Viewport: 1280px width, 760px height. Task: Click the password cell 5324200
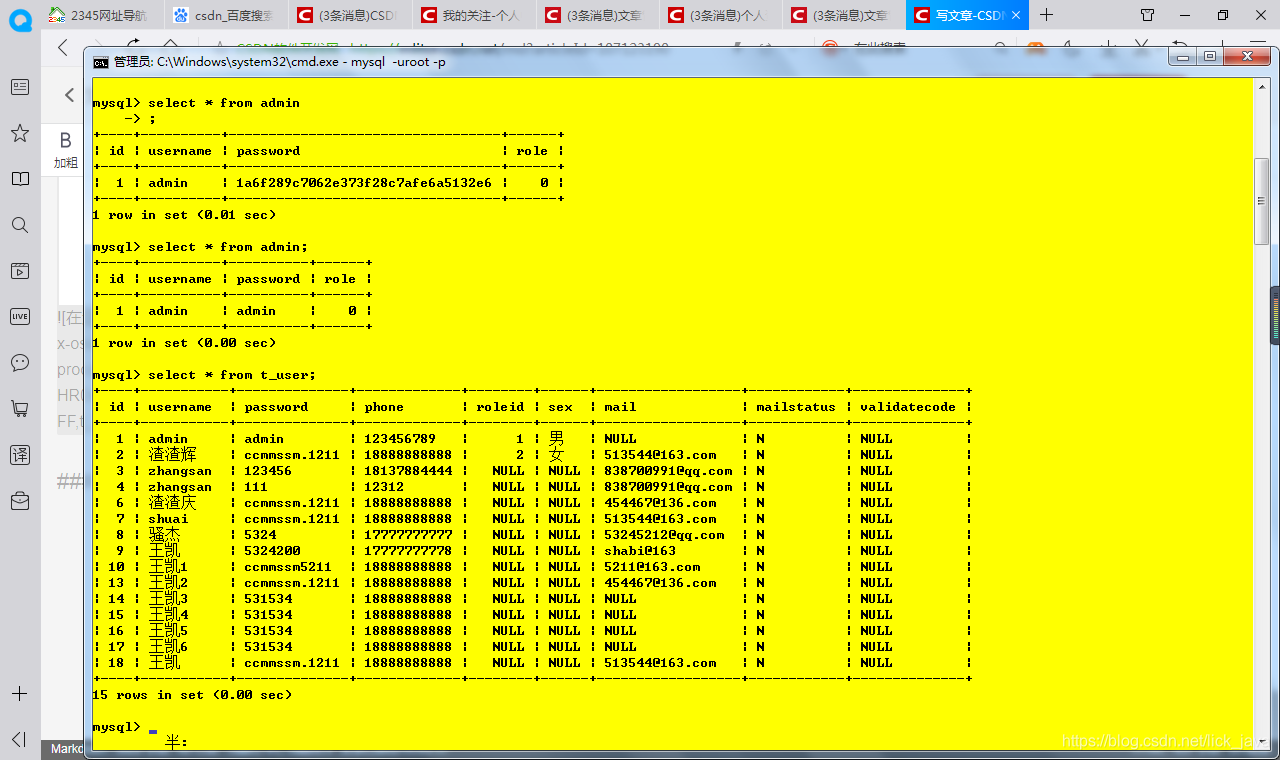272,551
